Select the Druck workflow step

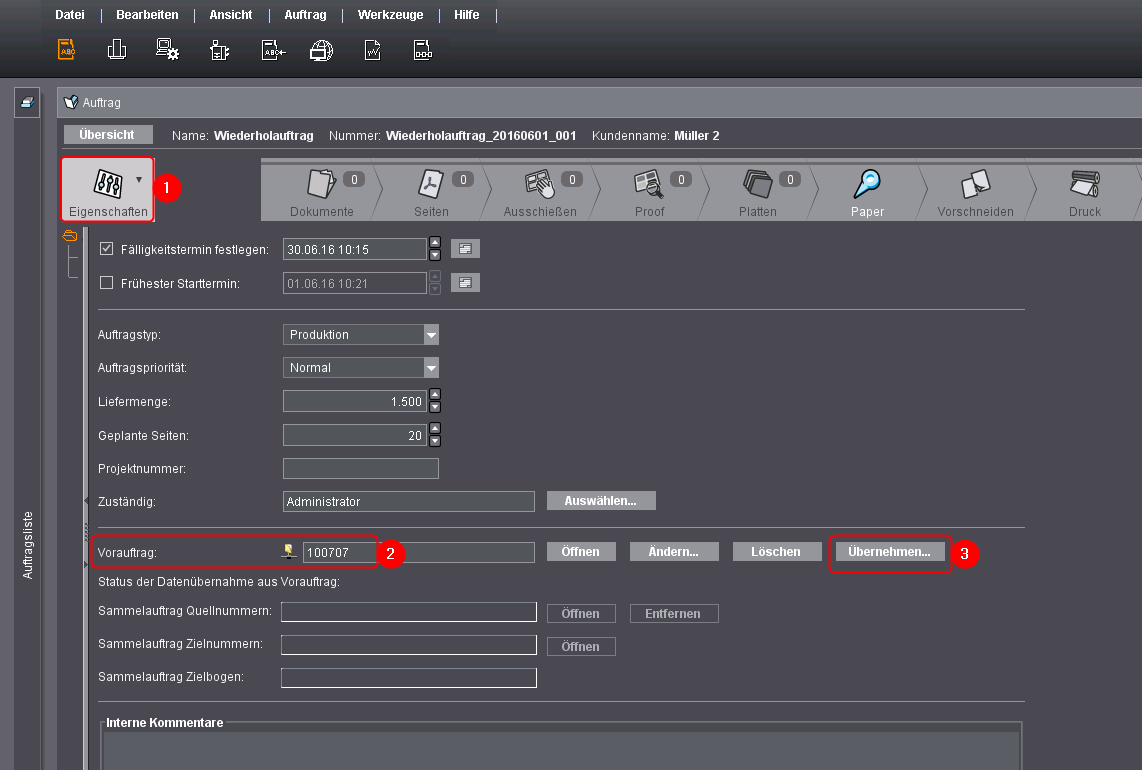pos(1084,192)
